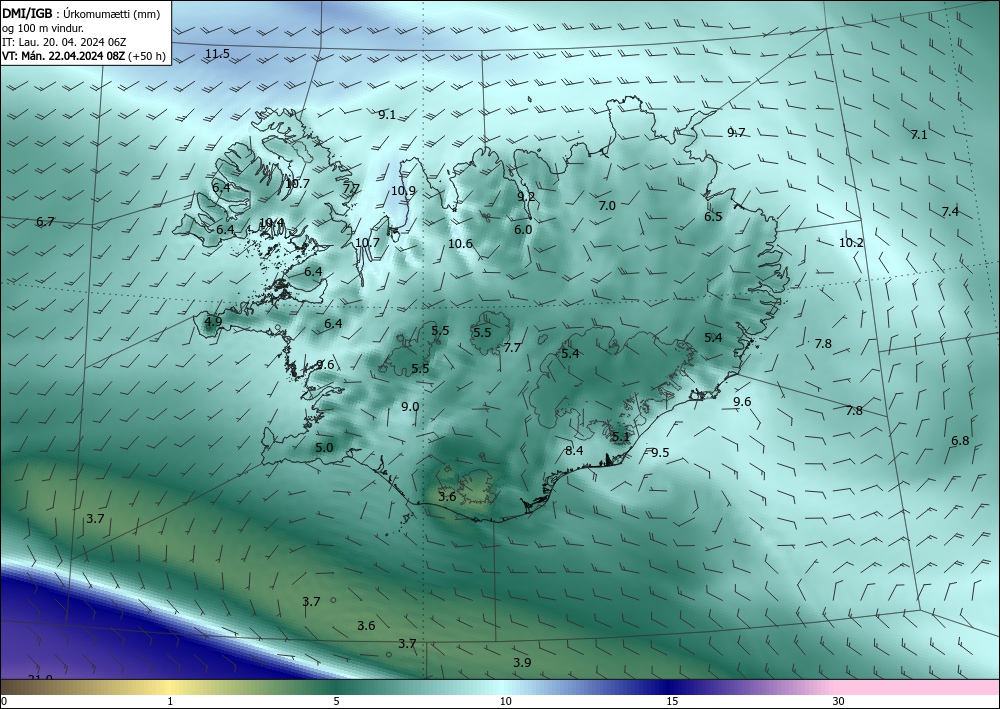
Task: Select the 'og 100 m vindur.' subtitle line
Action: tap(43, 28)
